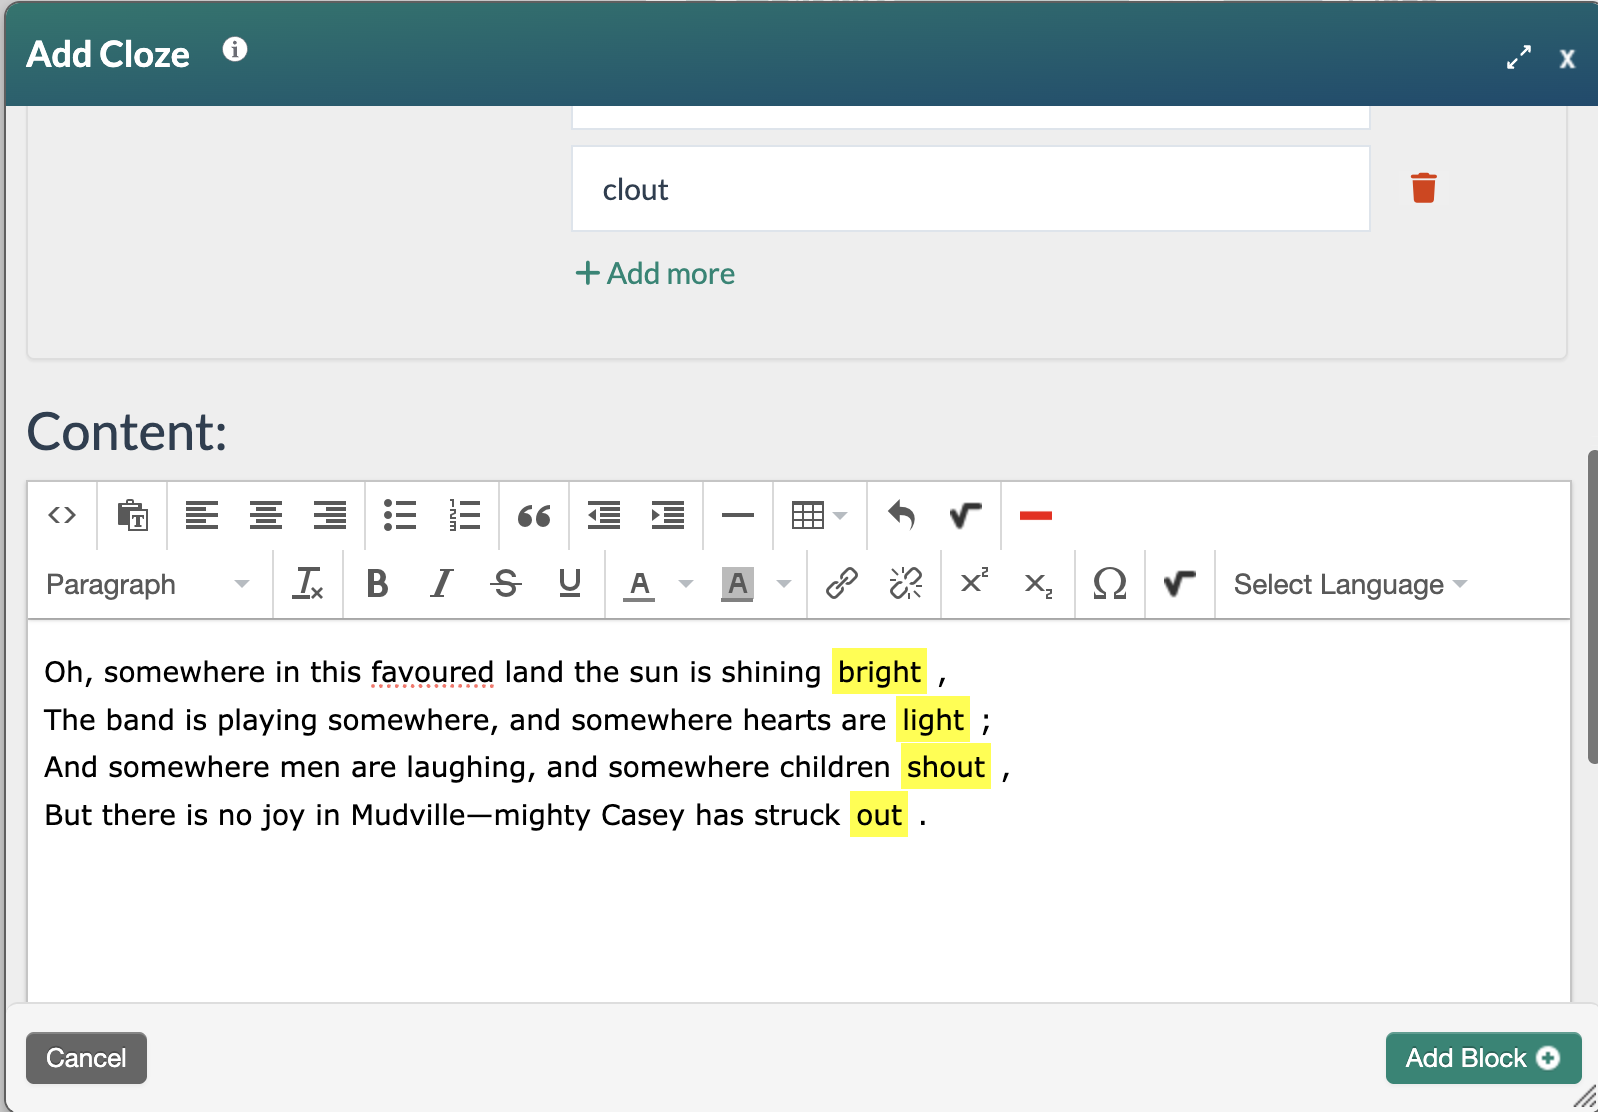Align text to the right
This screenshot has height=1112, width=1598.
point(330,515)
